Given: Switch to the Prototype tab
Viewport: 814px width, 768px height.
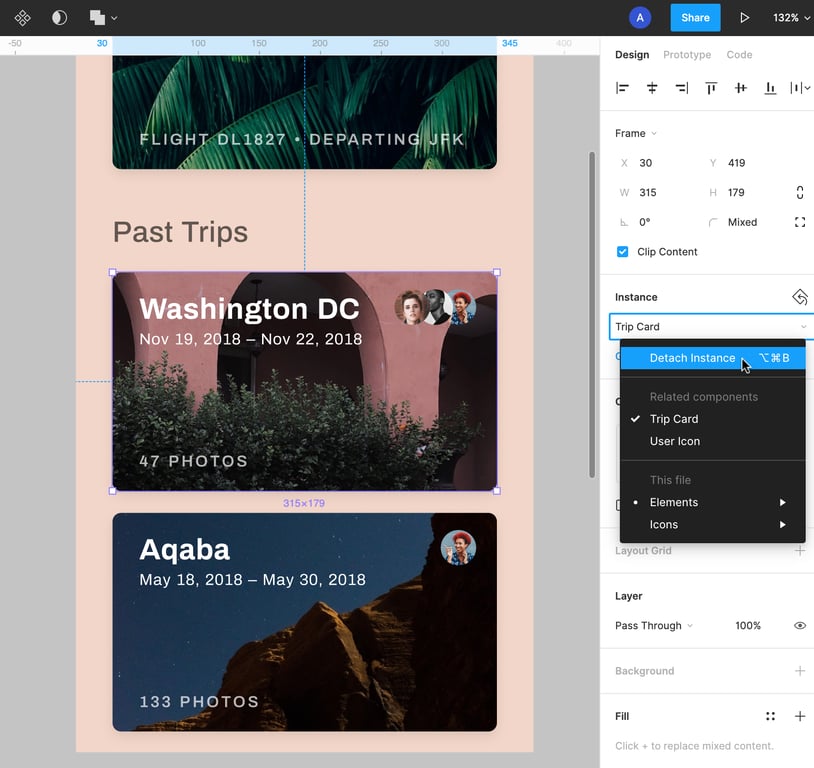Looking at the screenshot, I should 687,55.
